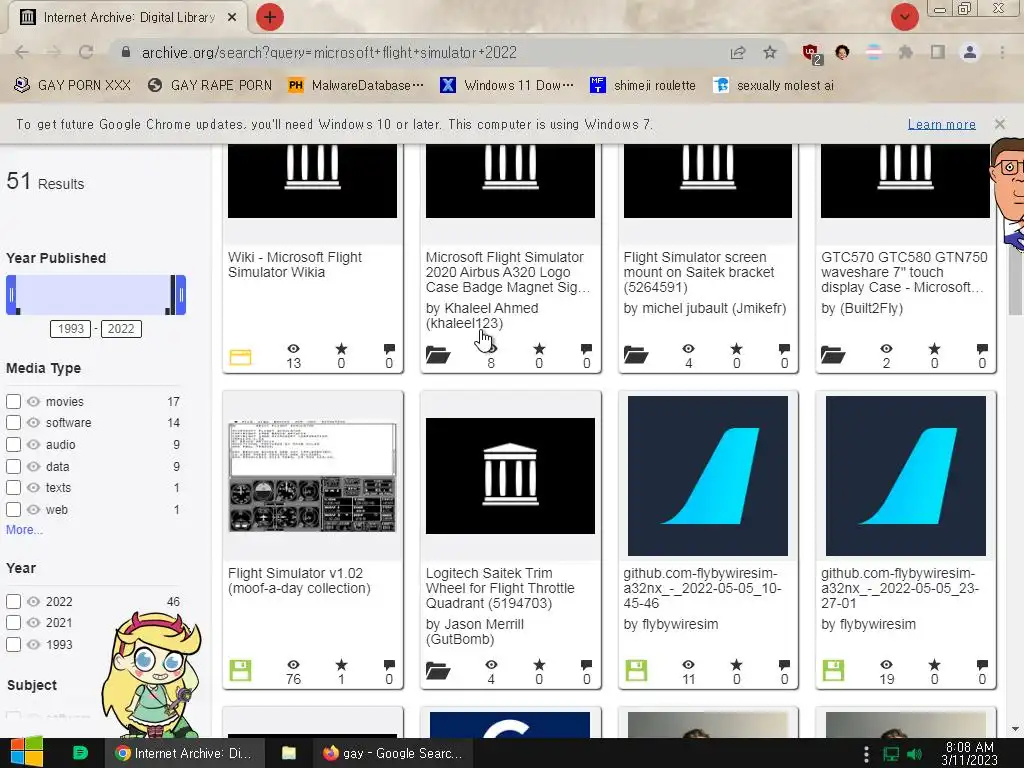Dismiss the Chrome update notification bar
The image size is (1024, 768).
999,123
